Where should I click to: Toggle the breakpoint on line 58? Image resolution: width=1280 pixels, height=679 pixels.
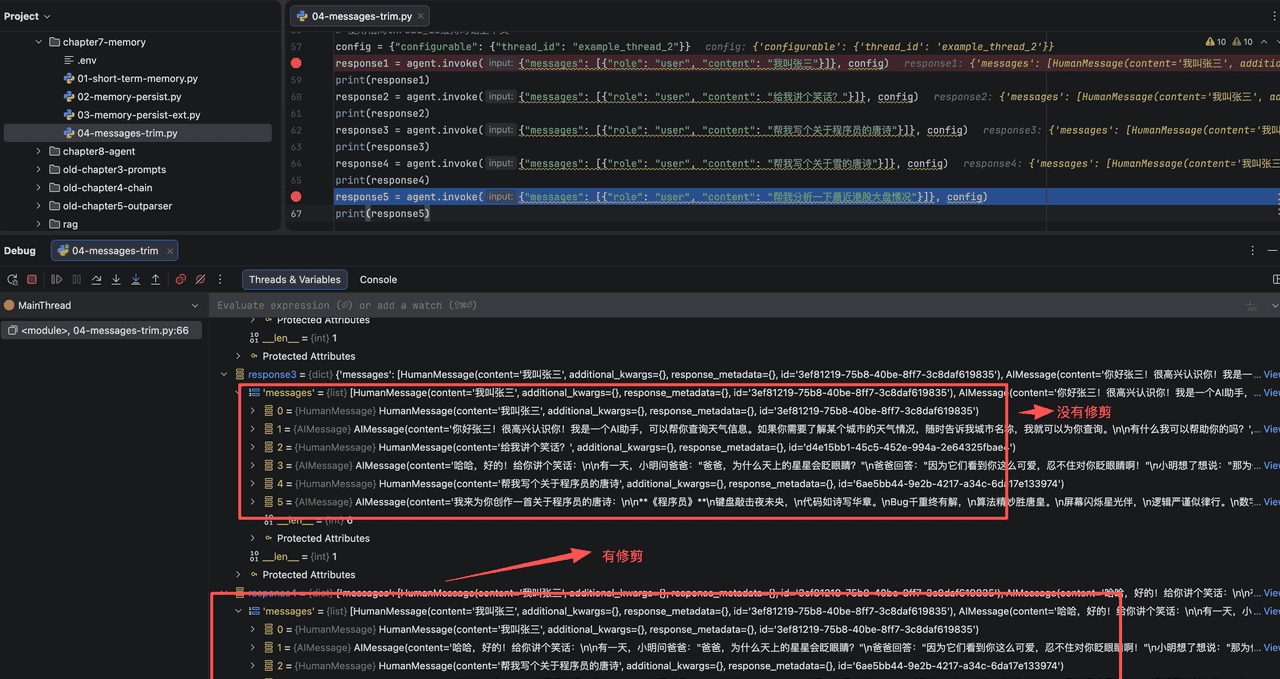pos(296,63)
